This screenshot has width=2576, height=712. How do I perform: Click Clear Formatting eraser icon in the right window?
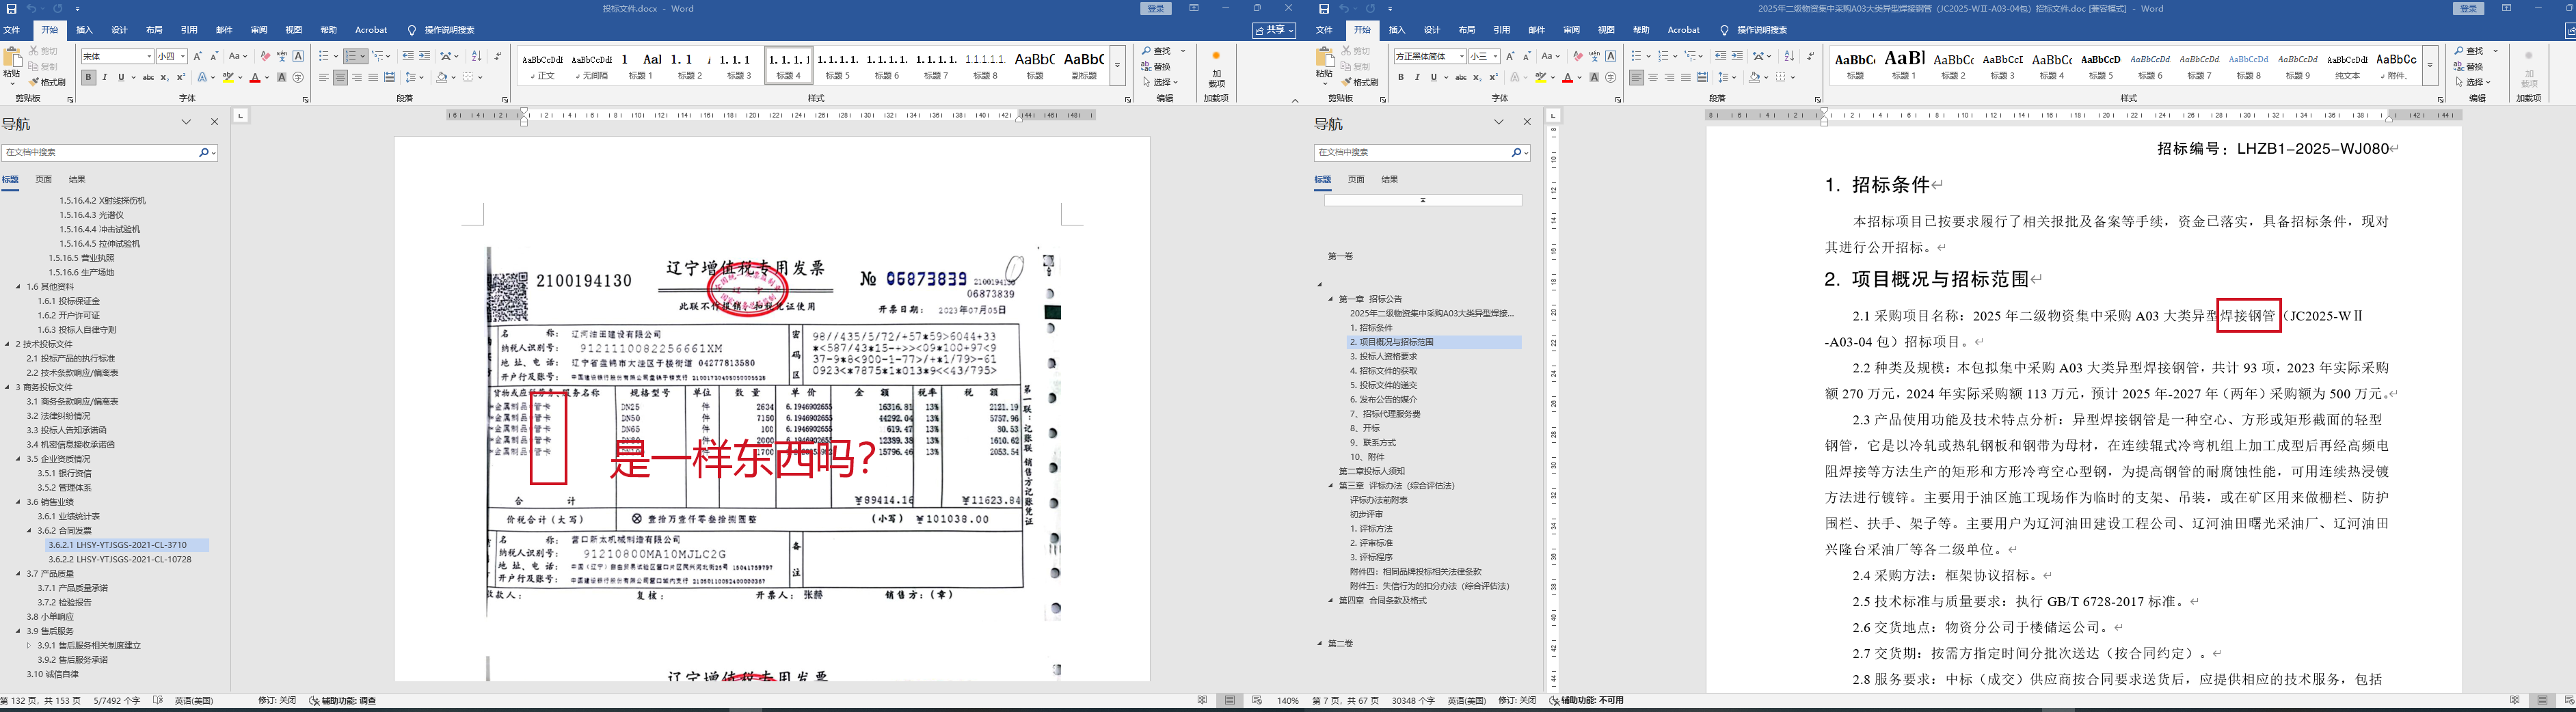(x=1577, y=57)
